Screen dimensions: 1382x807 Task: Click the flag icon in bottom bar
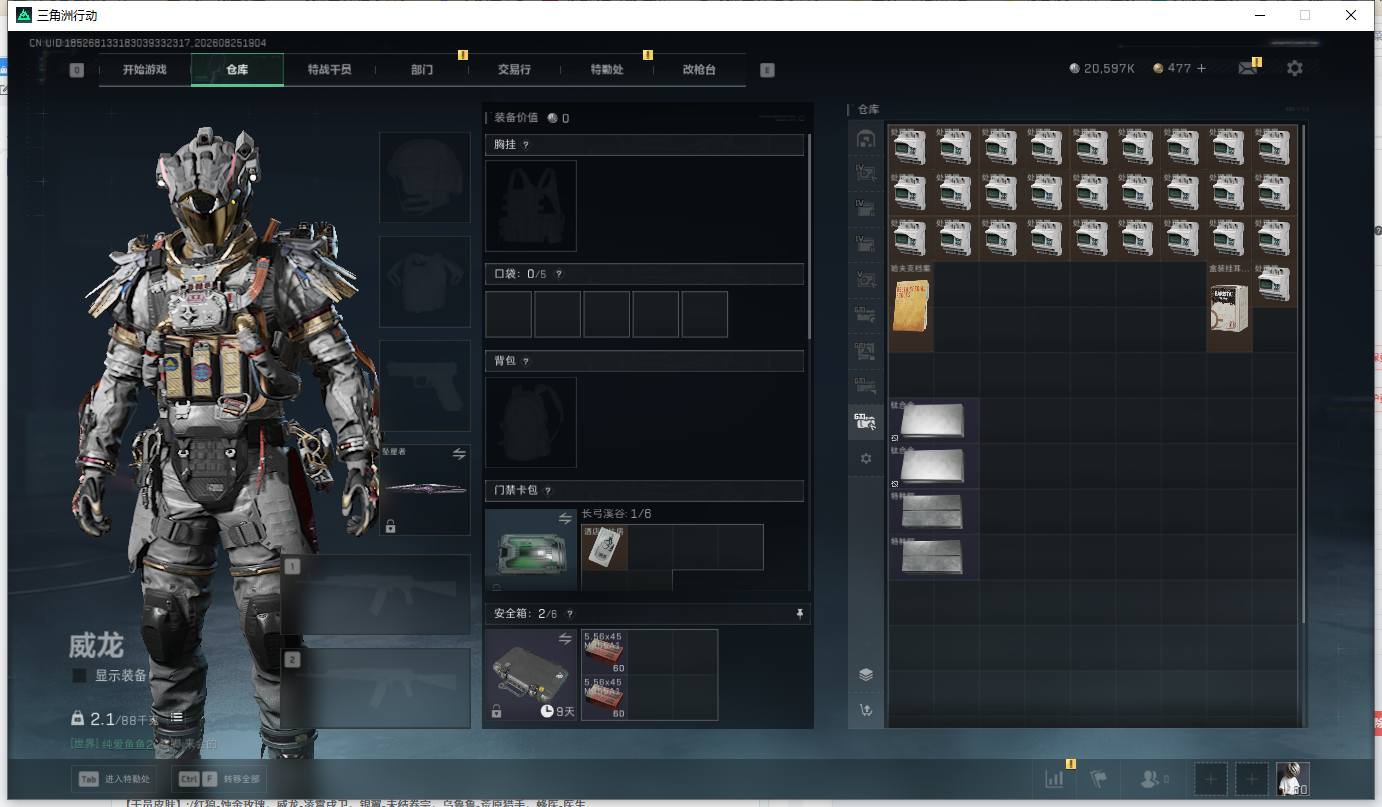pyautogui.click(x=1099, y=779)
